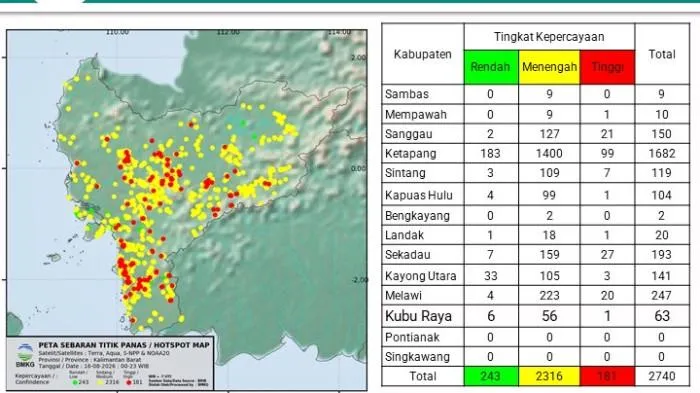
Task: Click the yellow Menengah header cell
Action: (549, 67)
